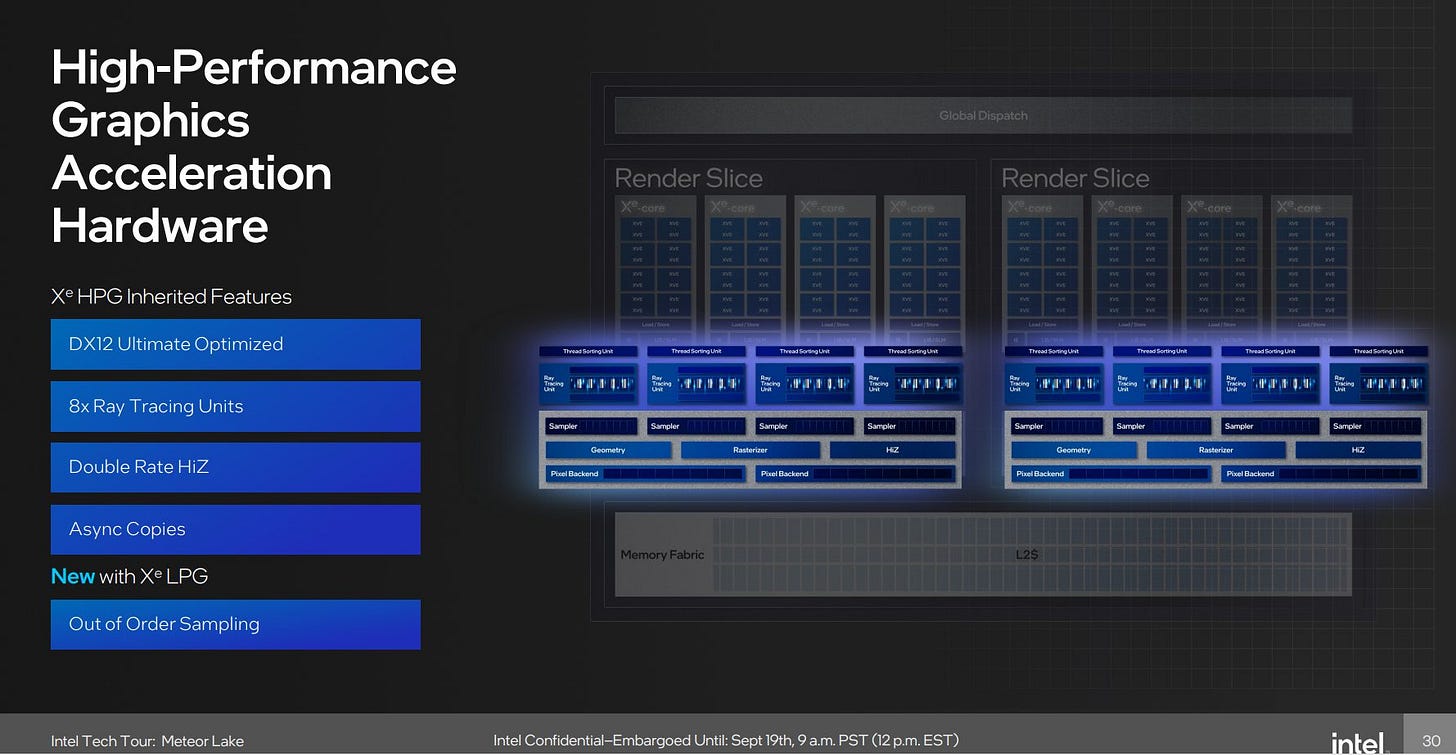The image size is (1456, 755).
Task: Select Geometry block in left Render Slice
Action: coord(608,450)
